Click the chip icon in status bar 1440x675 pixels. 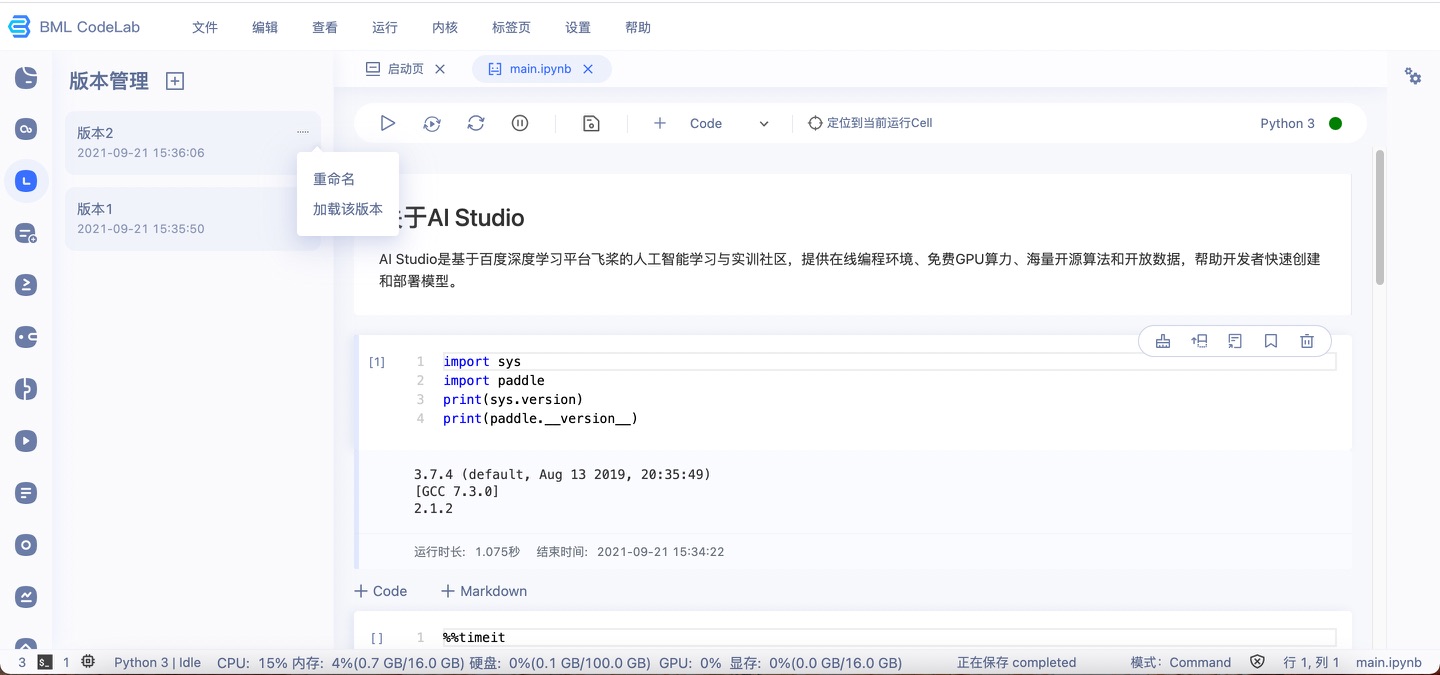88,662
